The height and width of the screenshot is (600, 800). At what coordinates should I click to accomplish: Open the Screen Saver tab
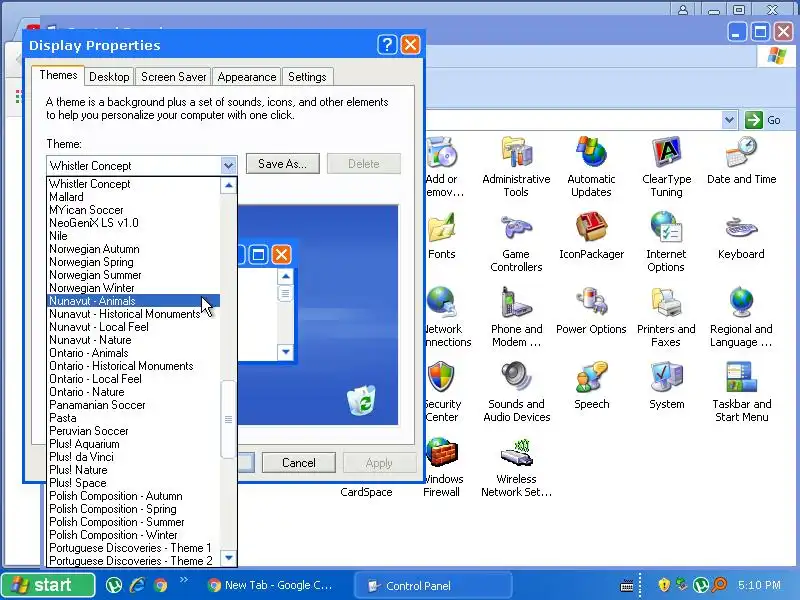click(x=173, y=77)
